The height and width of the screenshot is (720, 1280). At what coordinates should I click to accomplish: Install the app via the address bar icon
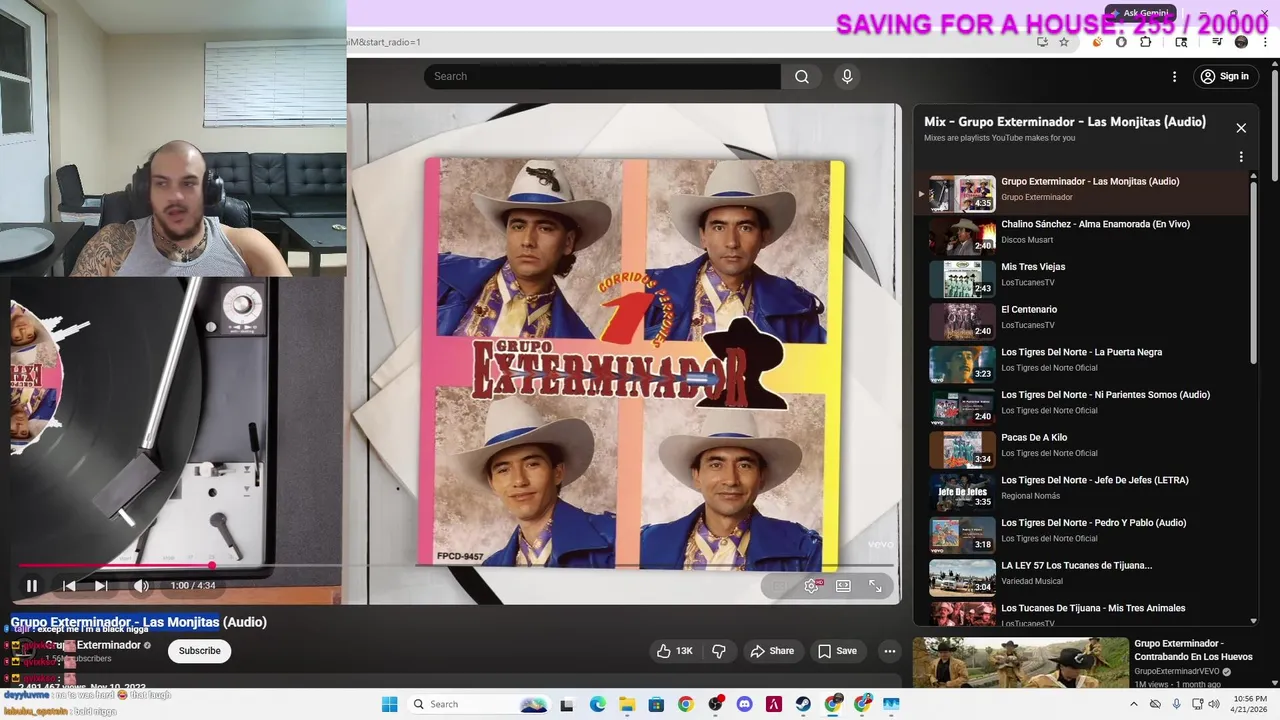tap(1043, 42)
